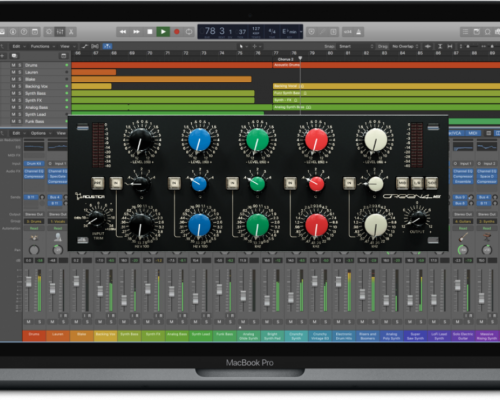Toggle the blue Catch playhead button

pyautogui.click(x=107, y=46)
